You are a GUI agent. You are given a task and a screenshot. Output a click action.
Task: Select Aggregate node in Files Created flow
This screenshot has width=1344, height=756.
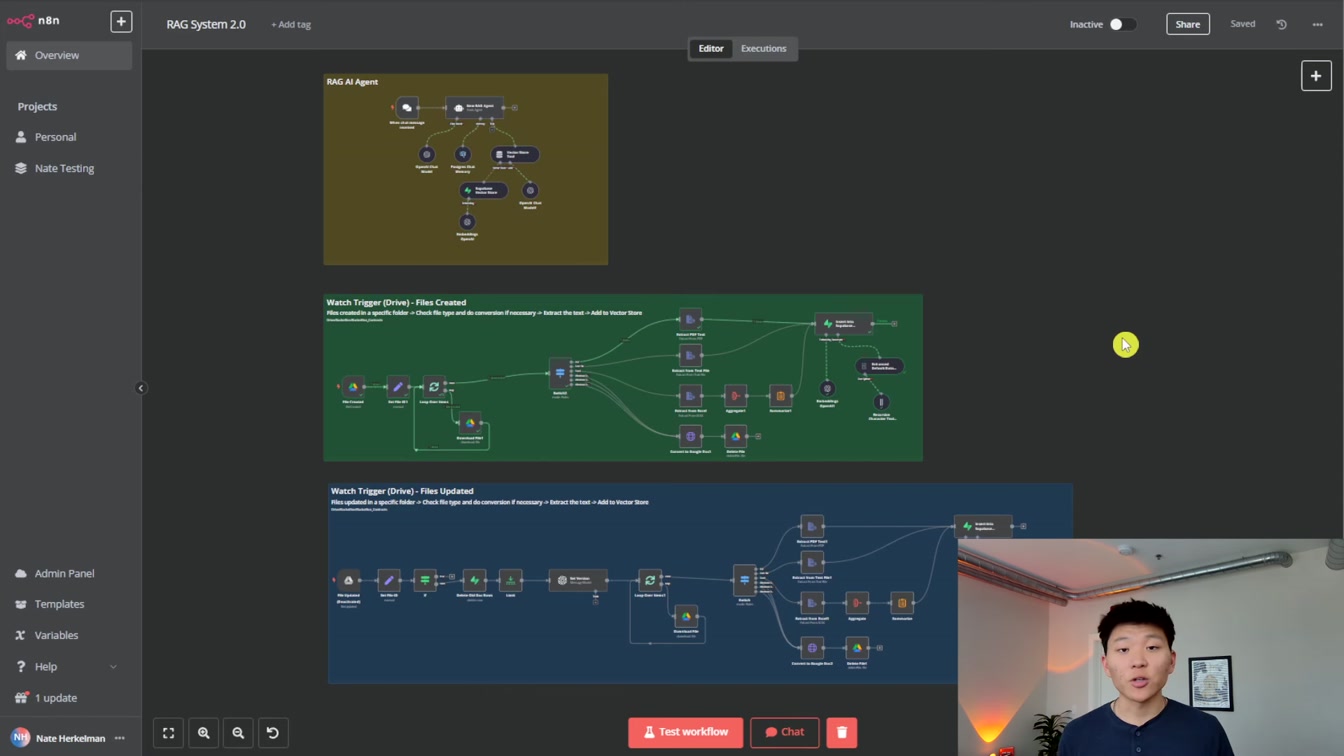tap(735, 396)
